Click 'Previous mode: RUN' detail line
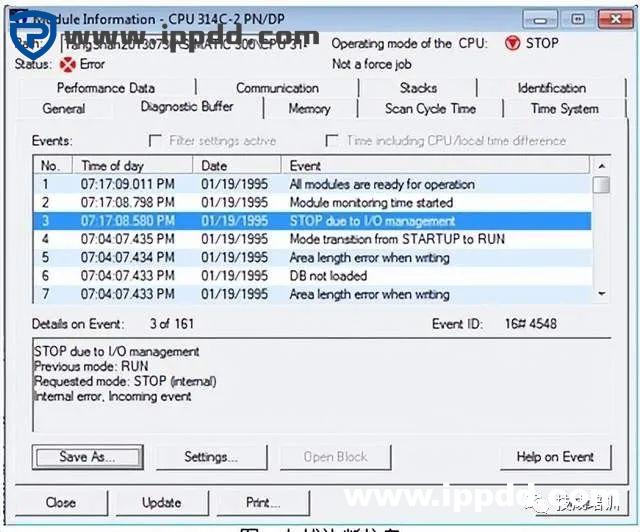The width and height of the screenshot is (640, 532). [91, 366]
